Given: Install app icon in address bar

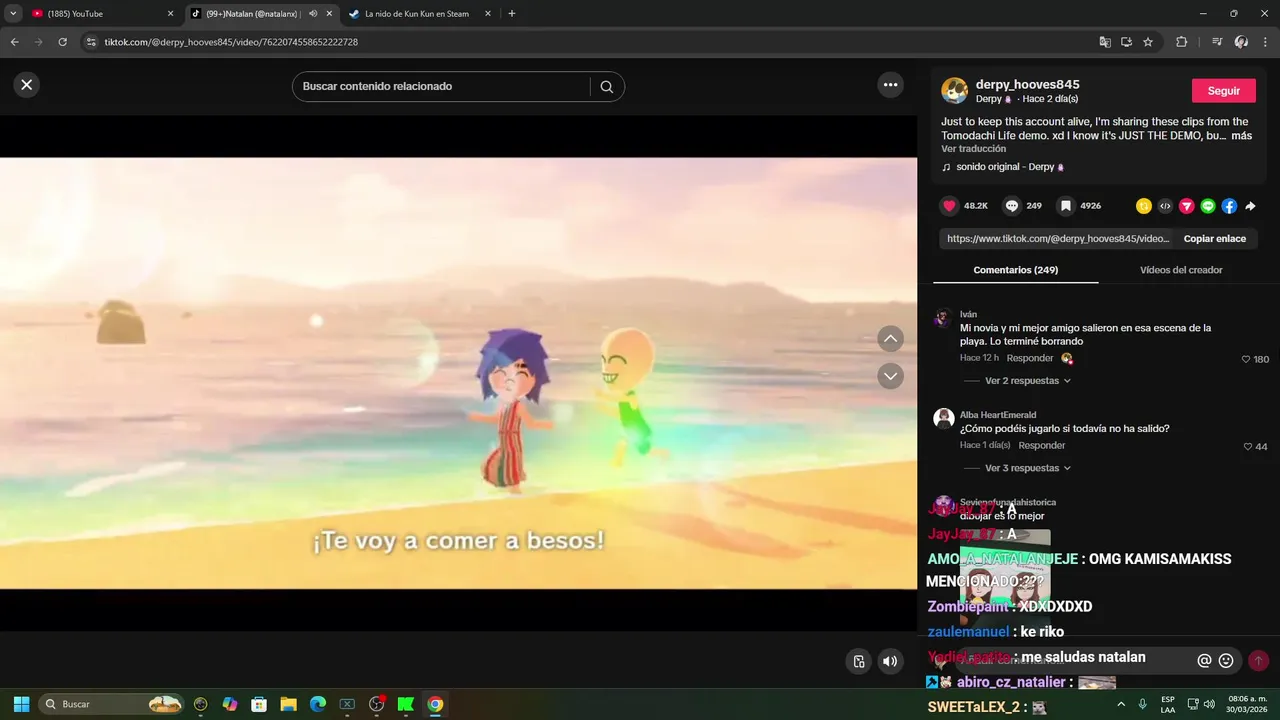Looking at the screenshot, I should tap(1126, 42).
